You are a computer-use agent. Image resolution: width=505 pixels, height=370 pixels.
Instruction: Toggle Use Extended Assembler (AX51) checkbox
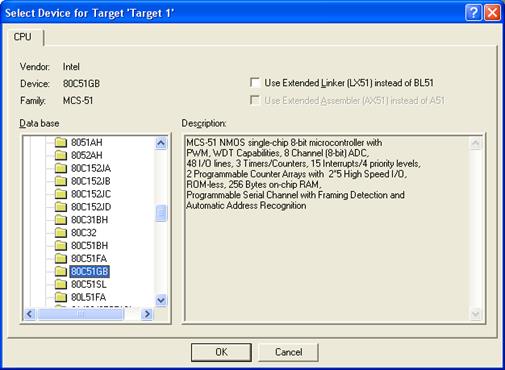(255, 100)
